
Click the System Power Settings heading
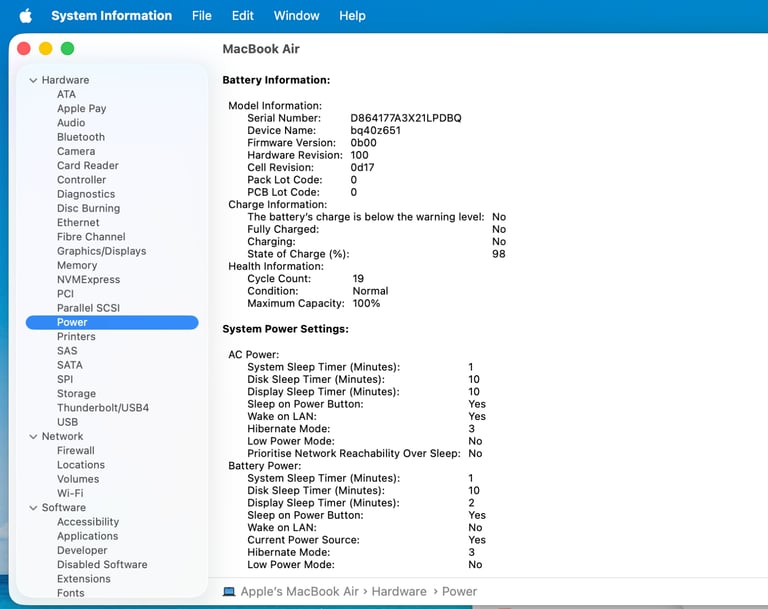click(x=286, y=329)
